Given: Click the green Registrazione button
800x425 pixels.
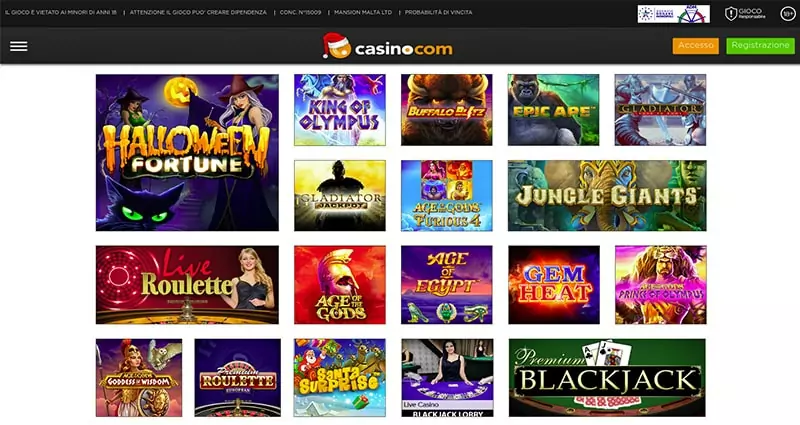Looking at the screenshot, I should 760,45.
